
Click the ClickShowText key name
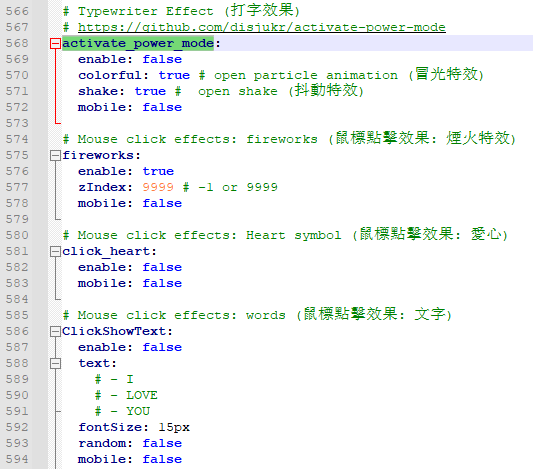point(114,331)
